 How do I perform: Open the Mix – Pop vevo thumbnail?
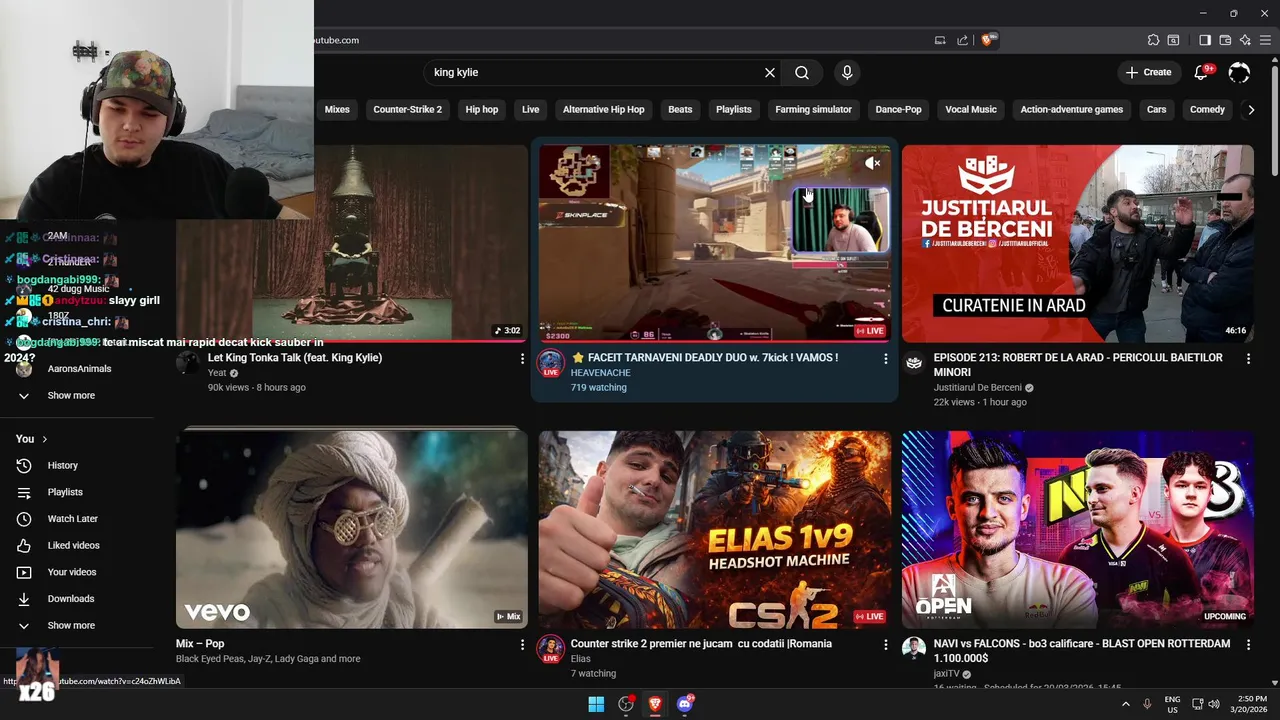(352, 530)
